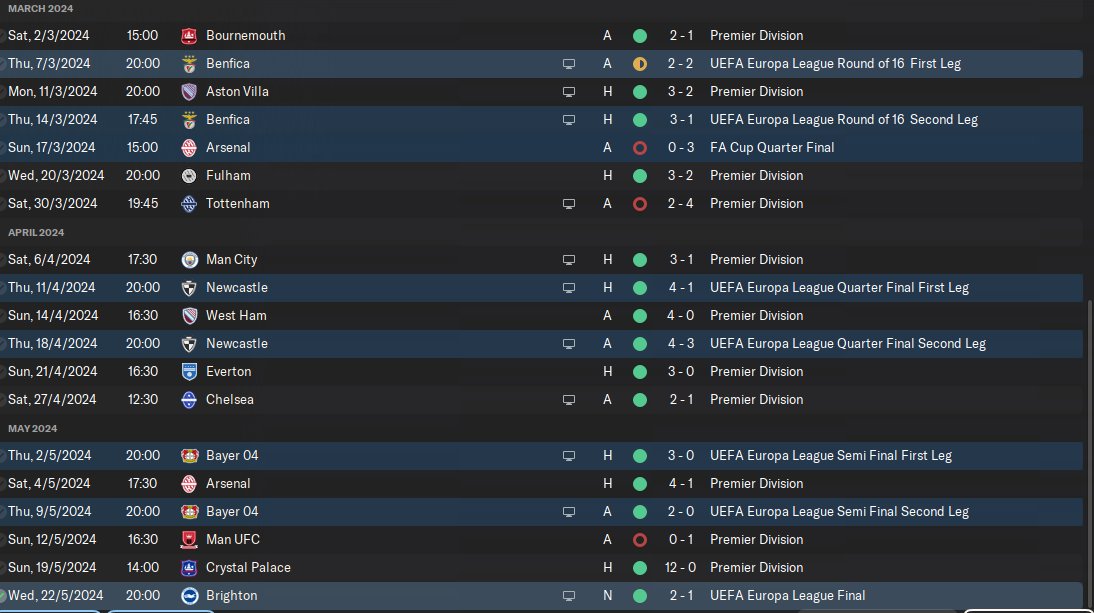Click red loss indicator for Man UFC match
This screenshot has height=613, width=1094.
(x=640, y=539)
